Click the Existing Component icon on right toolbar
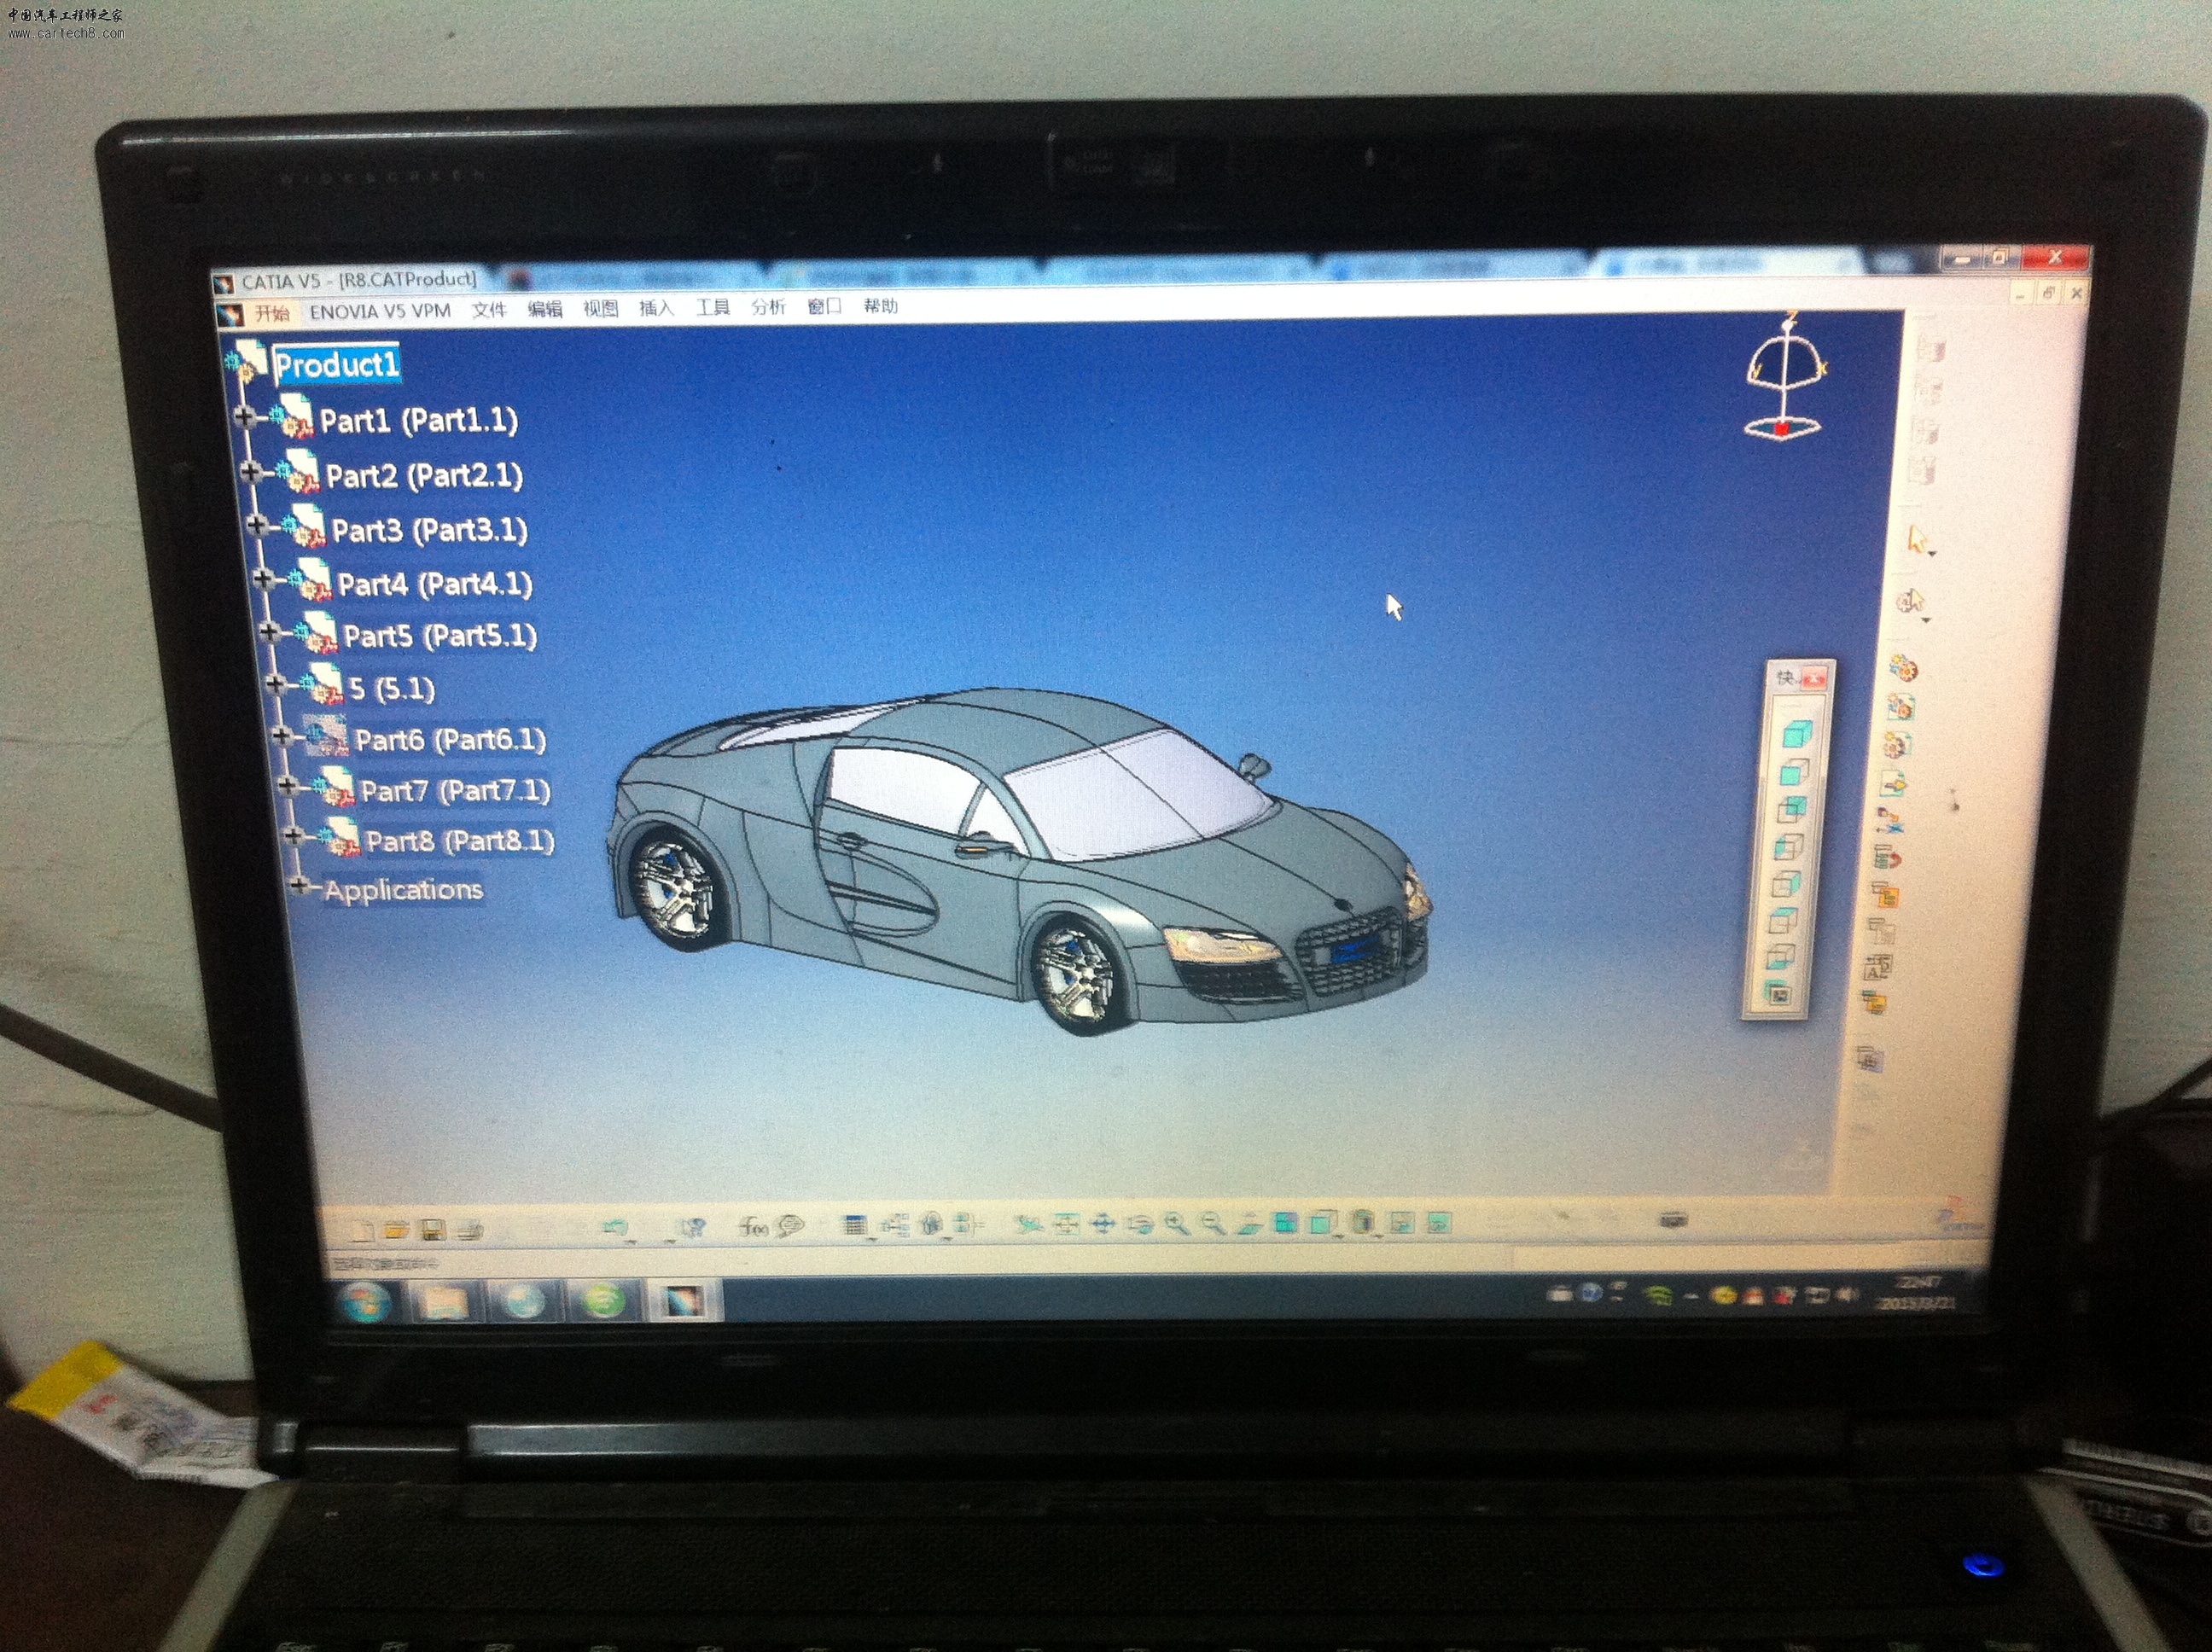Viewport: 2212px width, 1652px height. (x=1893, y=783)
